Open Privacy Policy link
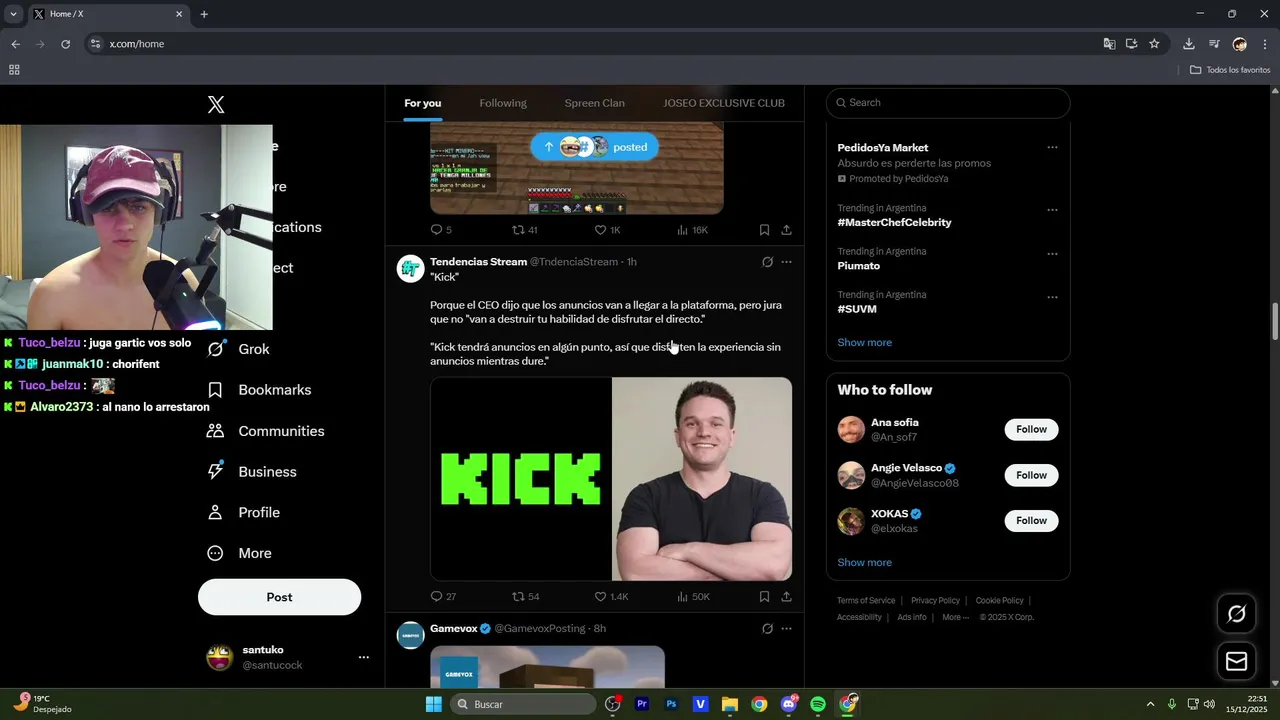This screenshot has height=720, width=1280. pyautogui.click(x=935, y=601)
